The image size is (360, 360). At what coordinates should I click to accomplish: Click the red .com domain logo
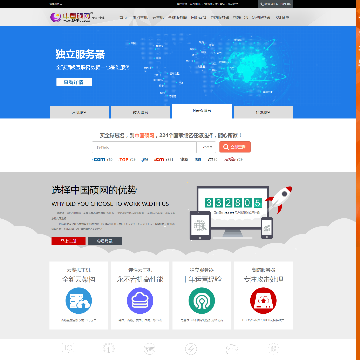pos(159,159)
